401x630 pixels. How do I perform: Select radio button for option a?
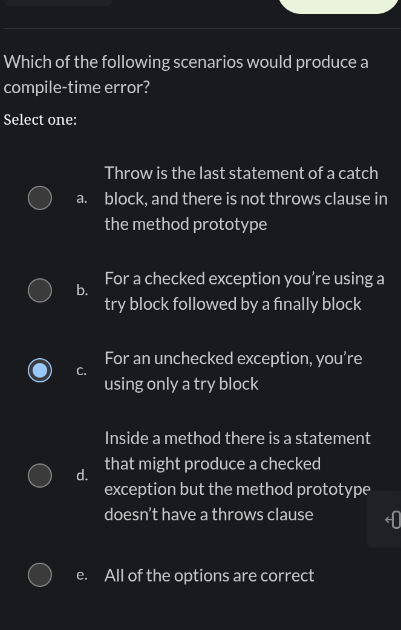pyautogui.click(x=40, y=198)
